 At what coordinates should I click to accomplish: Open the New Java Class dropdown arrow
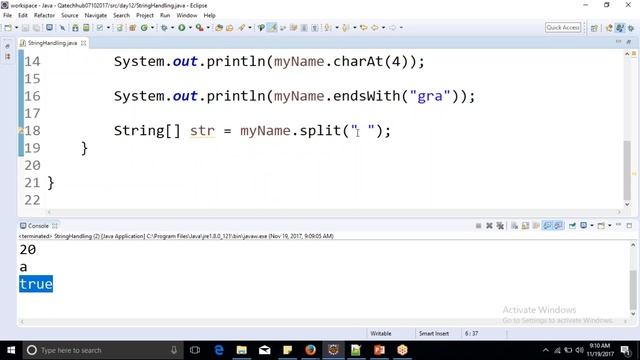pyautogui.click(x=153, y=28)
